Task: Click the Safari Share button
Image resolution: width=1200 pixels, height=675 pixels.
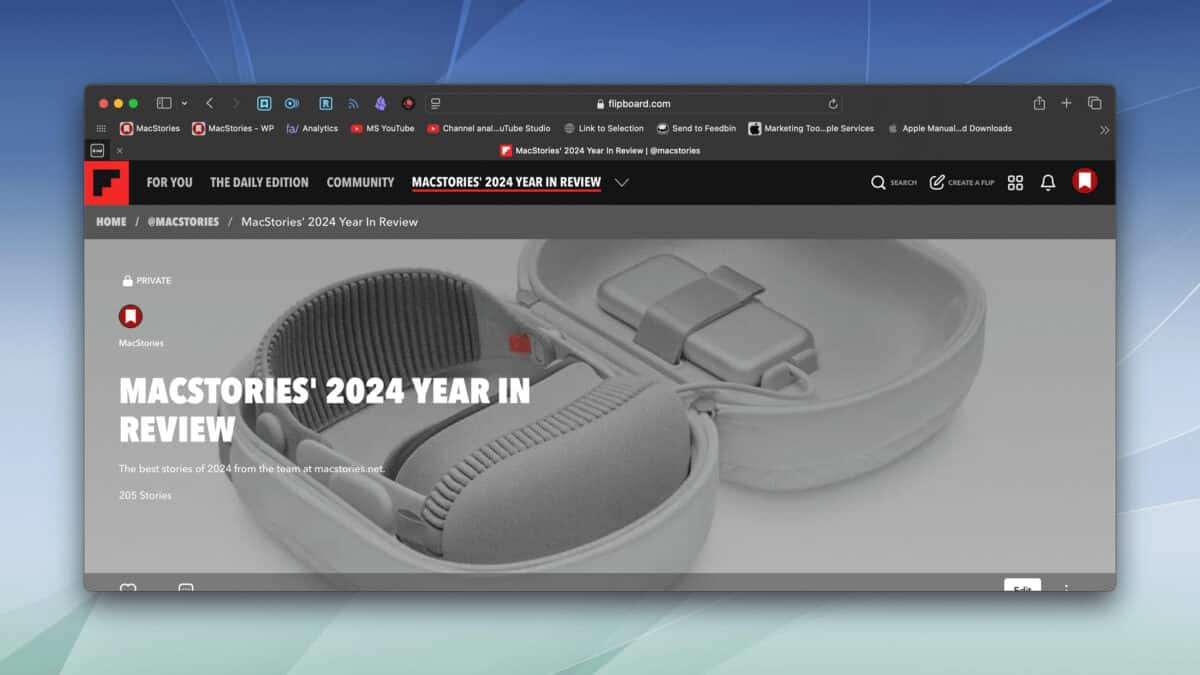Action: coord(1039,103)
